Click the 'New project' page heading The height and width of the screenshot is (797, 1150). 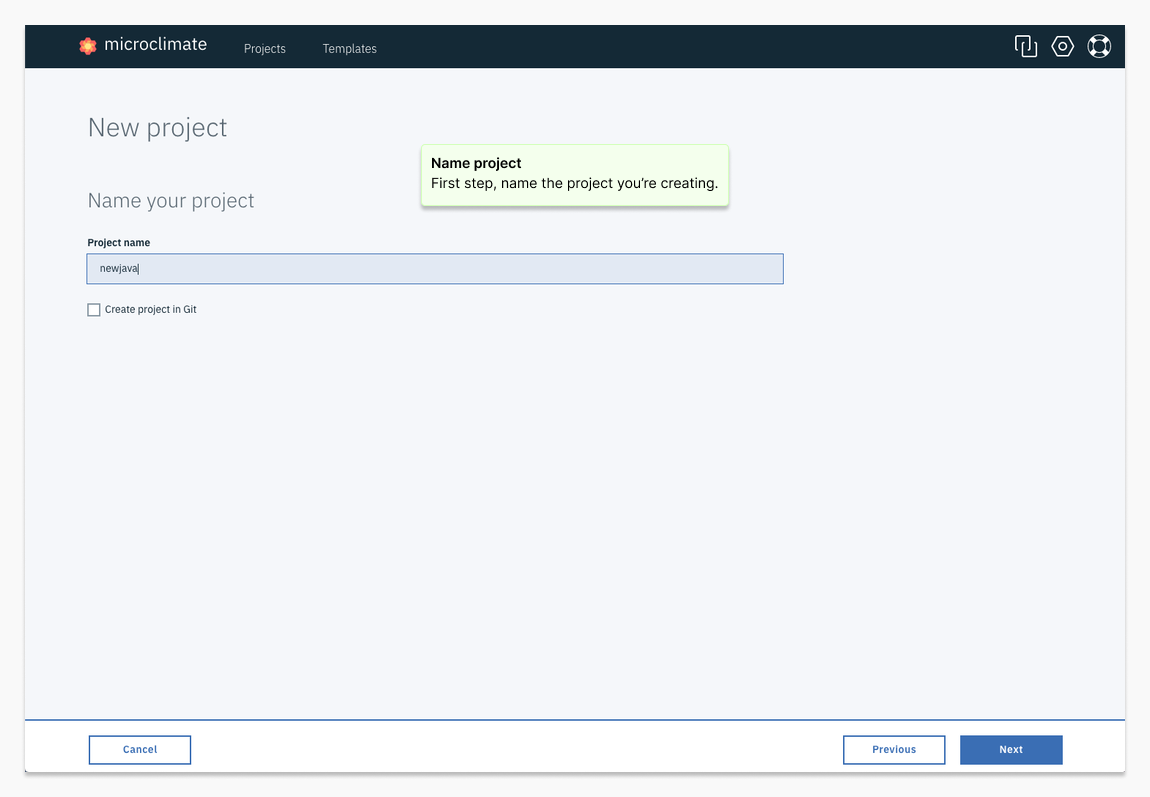157,128
